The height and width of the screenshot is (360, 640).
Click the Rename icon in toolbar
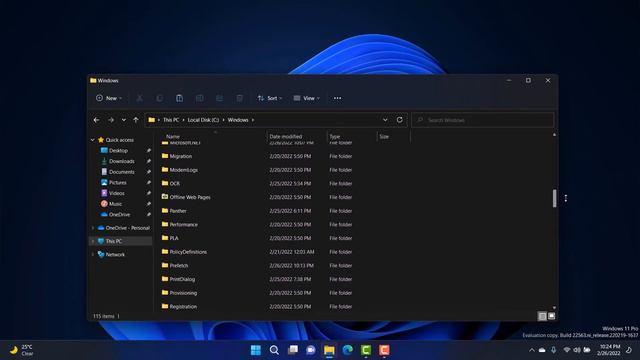coord(200,98)
